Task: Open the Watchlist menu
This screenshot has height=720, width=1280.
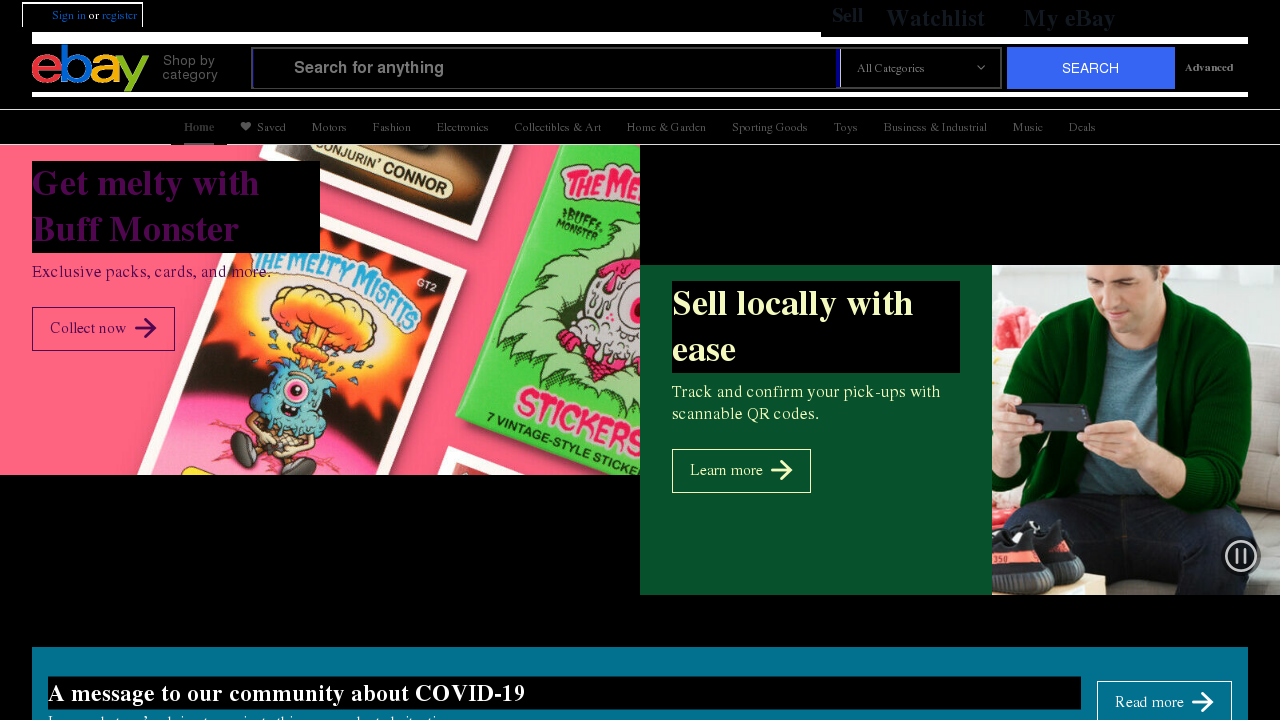Action: [935, 18]
